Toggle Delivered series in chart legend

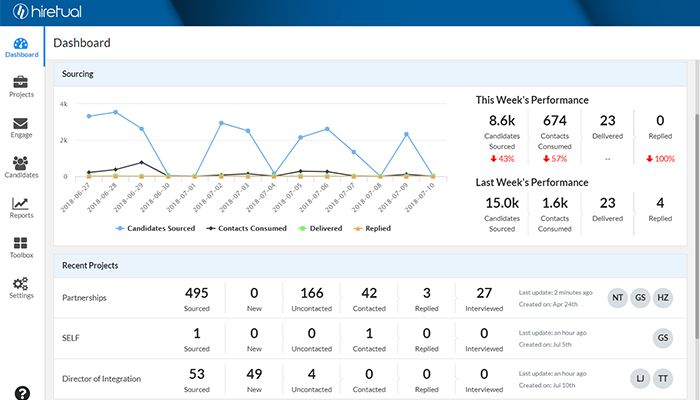pyautogui.click(x=320, y=228)
